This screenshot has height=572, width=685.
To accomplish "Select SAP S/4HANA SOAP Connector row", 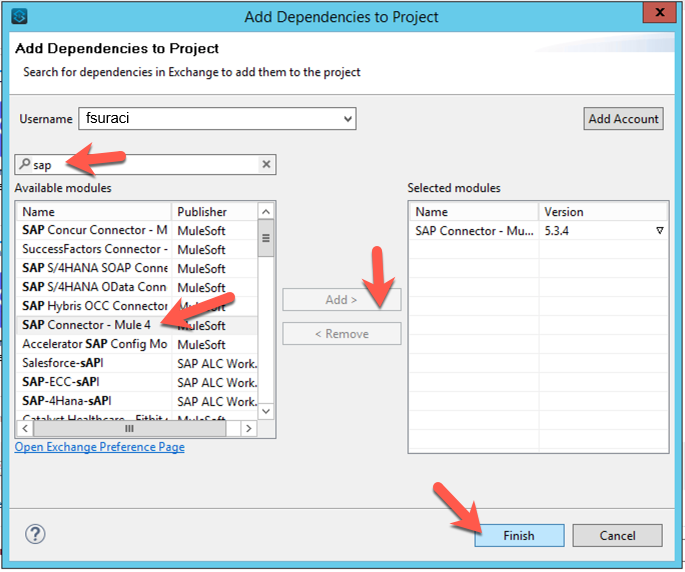I will click(x=137, y=268).
